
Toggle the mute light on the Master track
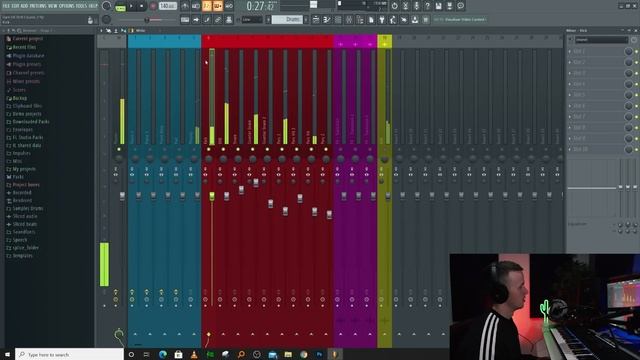tap(119, 149)
